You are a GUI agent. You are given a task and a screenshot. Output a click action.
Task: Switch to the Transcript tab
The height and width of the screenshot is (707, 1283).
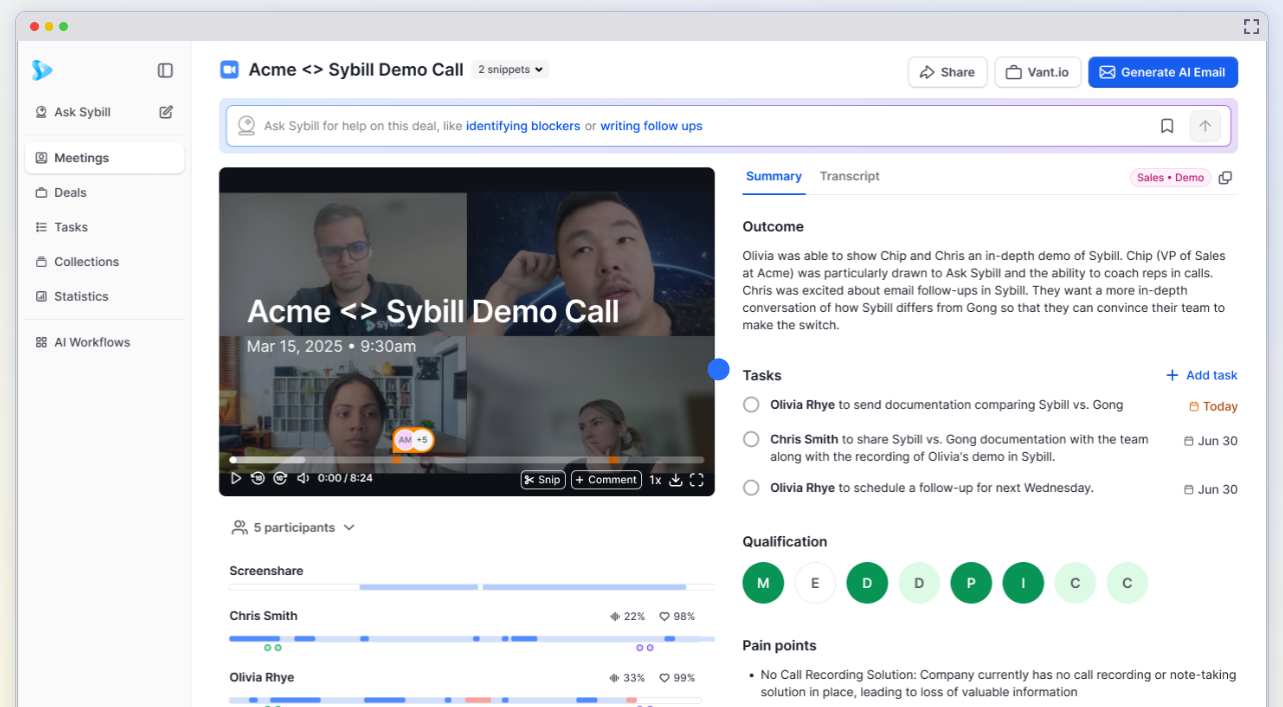850,176
